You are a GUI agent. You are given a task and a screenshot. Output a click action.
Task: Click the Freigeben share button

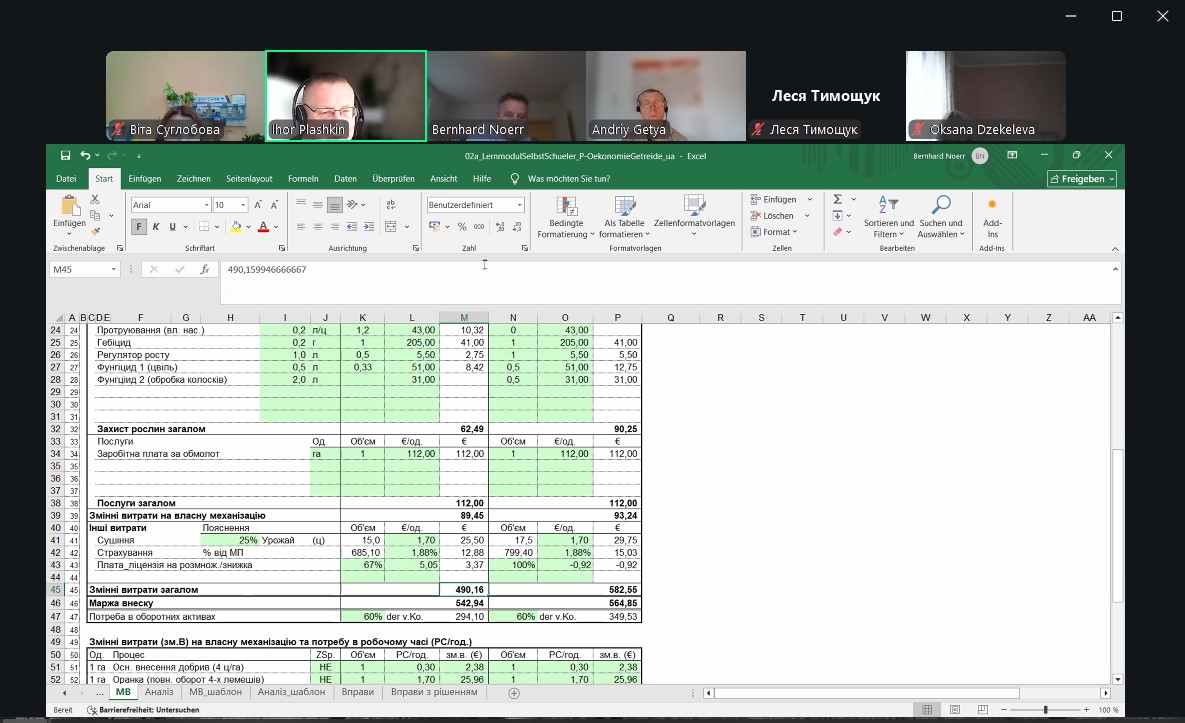(x=1082, y=179)
